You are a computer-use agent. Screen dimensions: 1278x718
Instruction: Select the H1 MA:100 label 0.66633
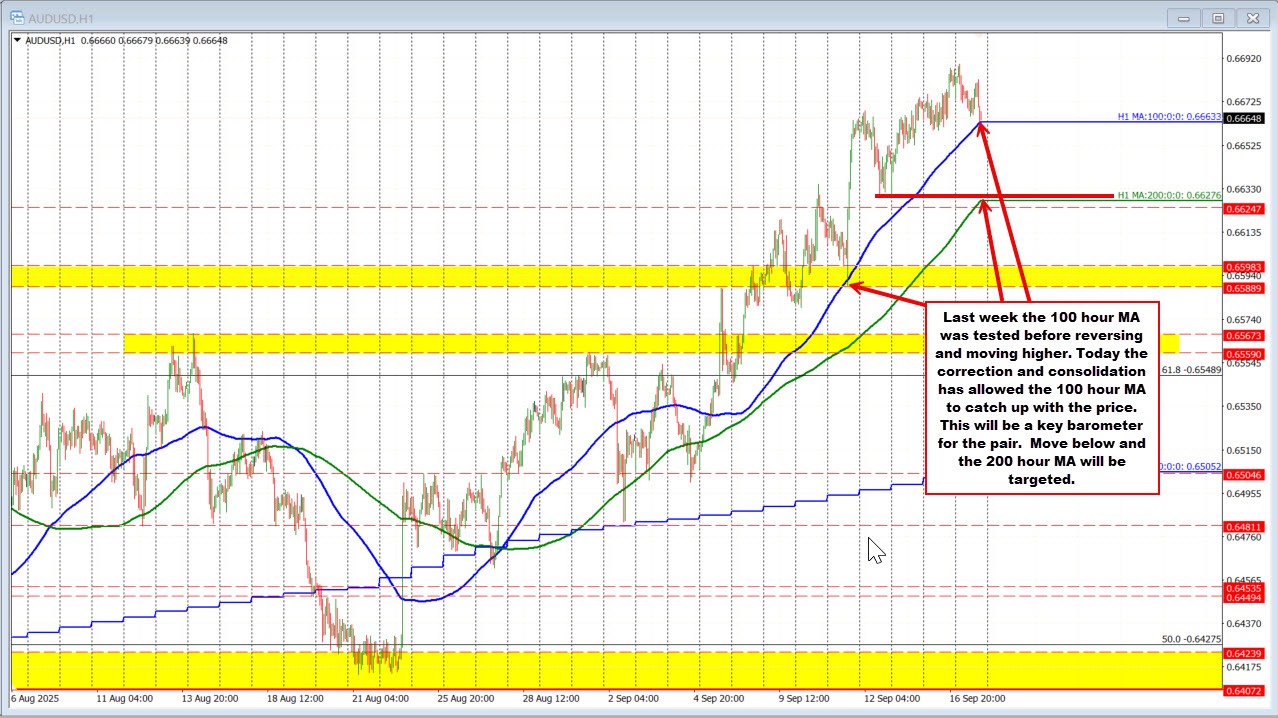pos(1169,117)
